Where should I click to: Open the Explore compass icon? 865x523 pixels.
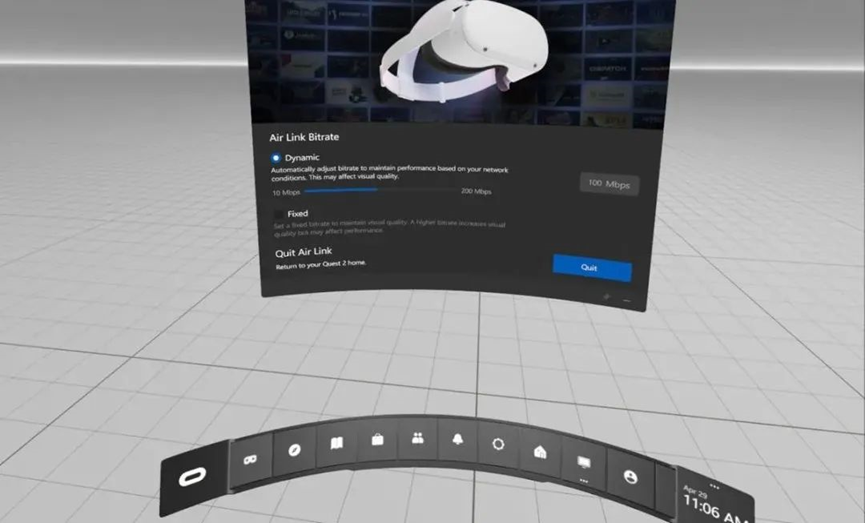tap(295, 450)
